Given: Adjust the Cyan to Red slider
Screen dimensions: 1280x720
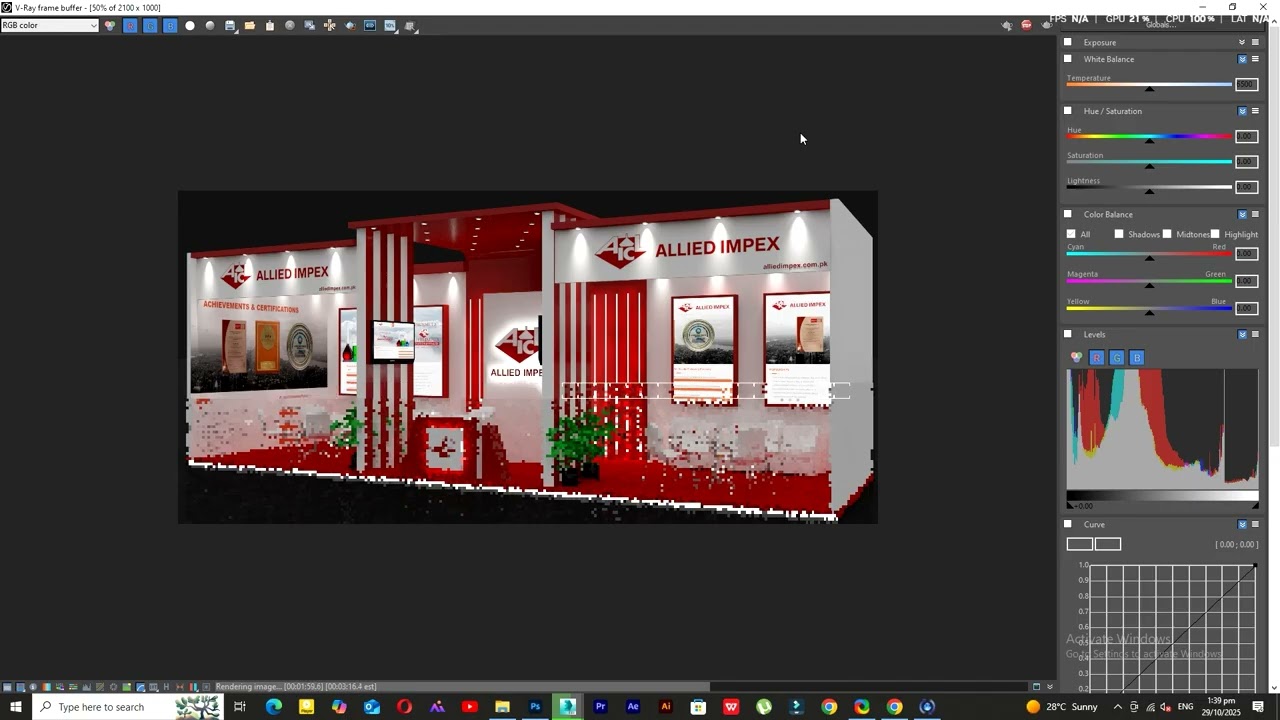Looking at the screenshot, I should click(x=1149, y=255).
